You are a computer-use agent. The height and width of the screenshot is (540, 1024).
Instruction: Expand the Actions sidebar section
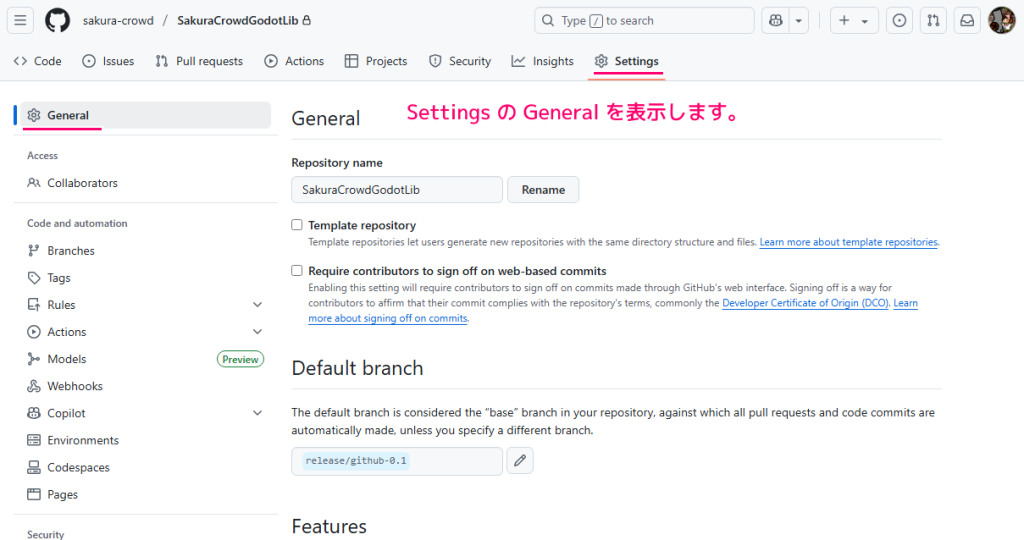coord(257,332)
